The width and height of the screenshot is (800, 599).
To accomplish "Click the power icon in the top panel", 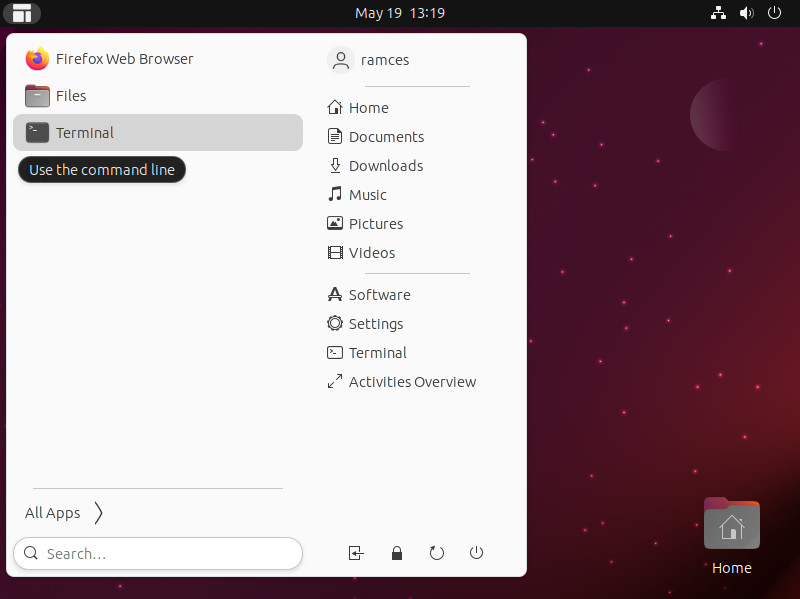I will coord(775,13).
